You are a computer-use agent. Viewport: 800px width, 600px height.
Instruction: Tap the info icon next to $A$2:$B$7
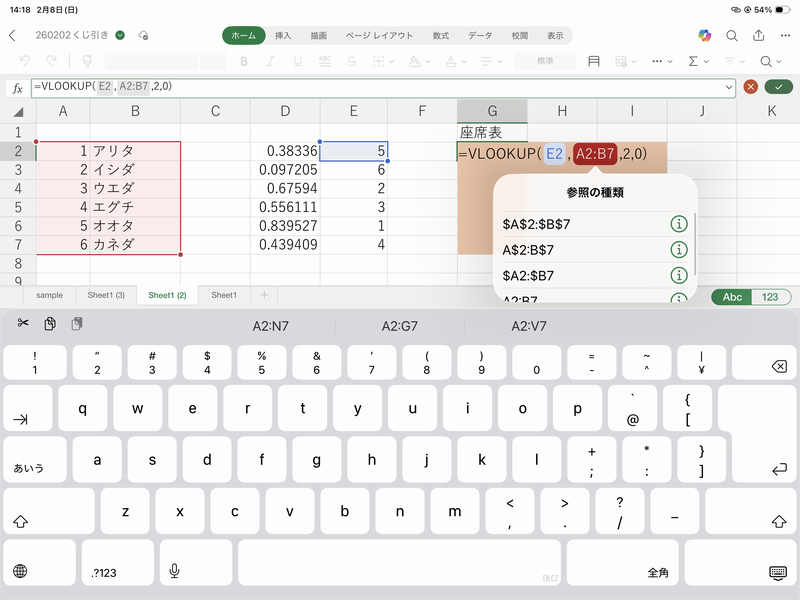(678, 224)
